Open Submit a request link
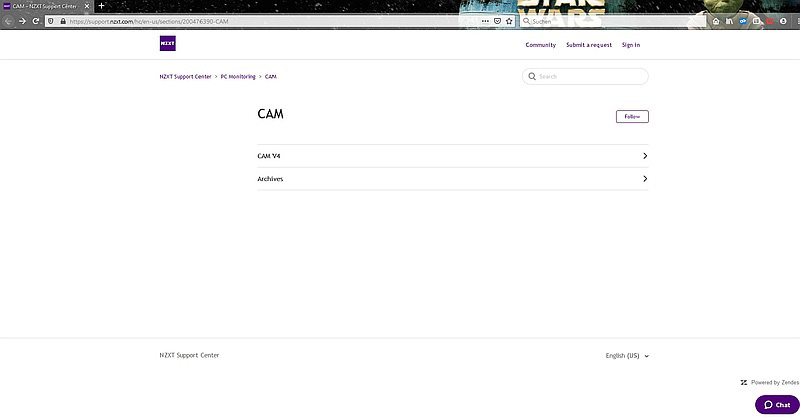Screen dimensions: 800x420 point(589,45)
